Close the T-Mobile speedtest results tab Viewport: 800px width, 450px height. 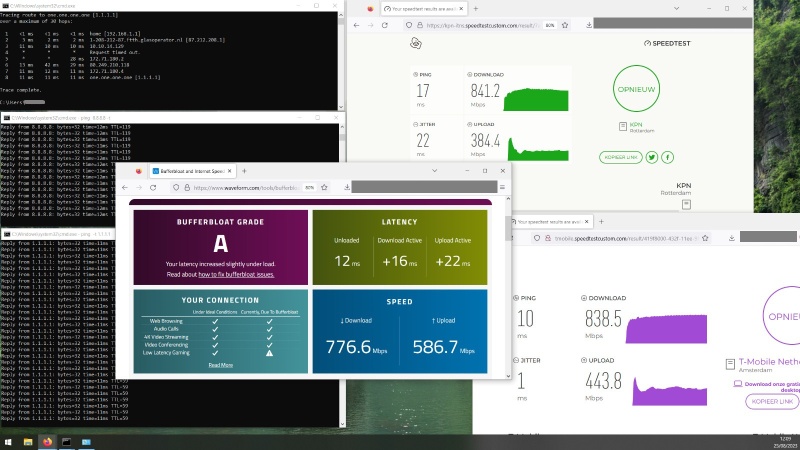(x=586, y=222)
